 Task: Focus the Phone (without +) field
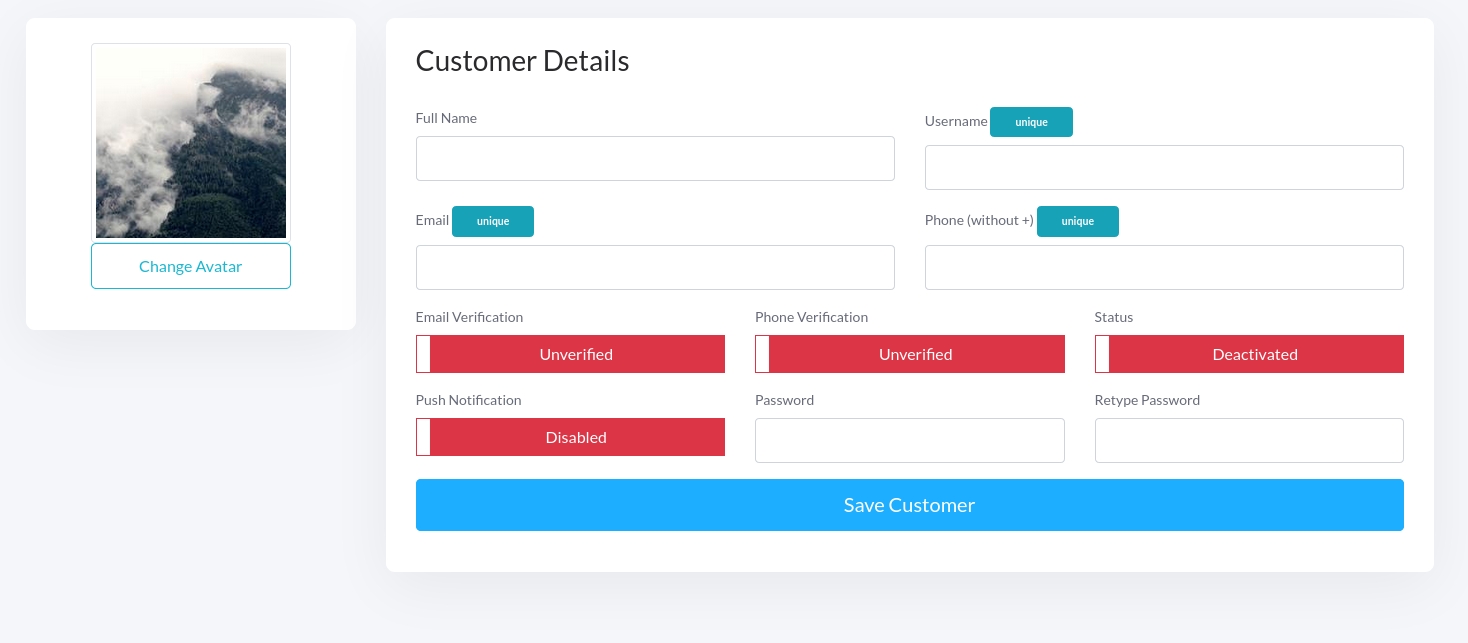pyautogui.click(x=1163, y=268)
